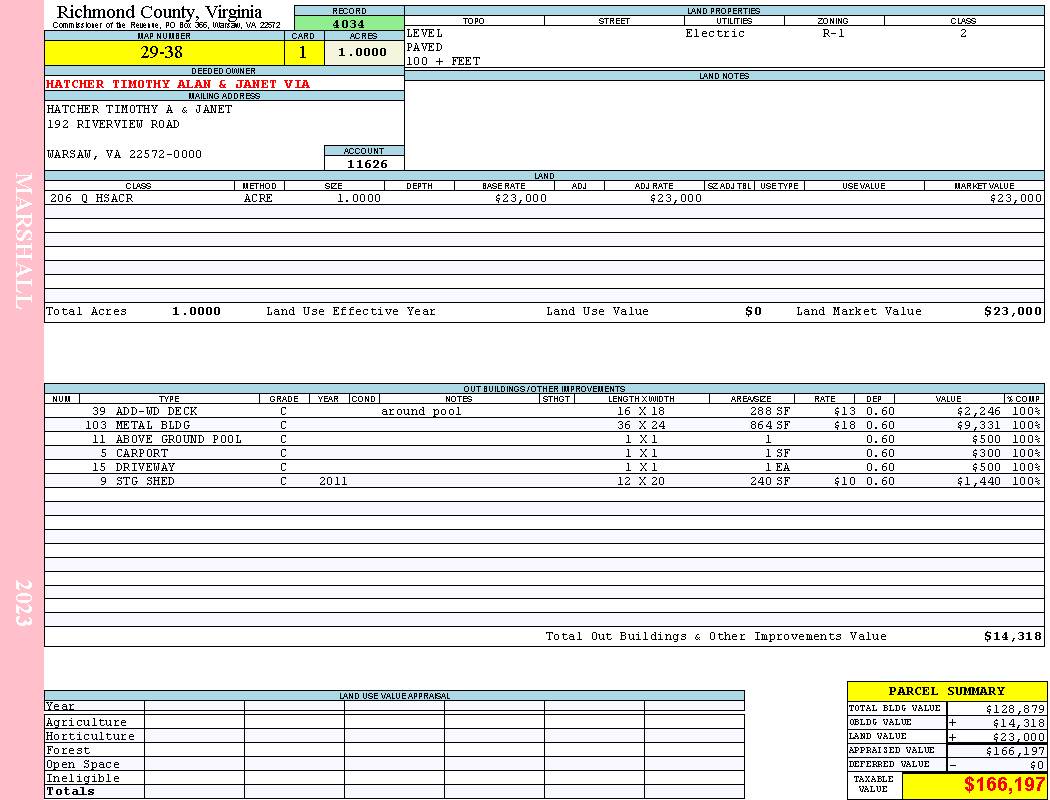Click the card number 1 field

303,52
